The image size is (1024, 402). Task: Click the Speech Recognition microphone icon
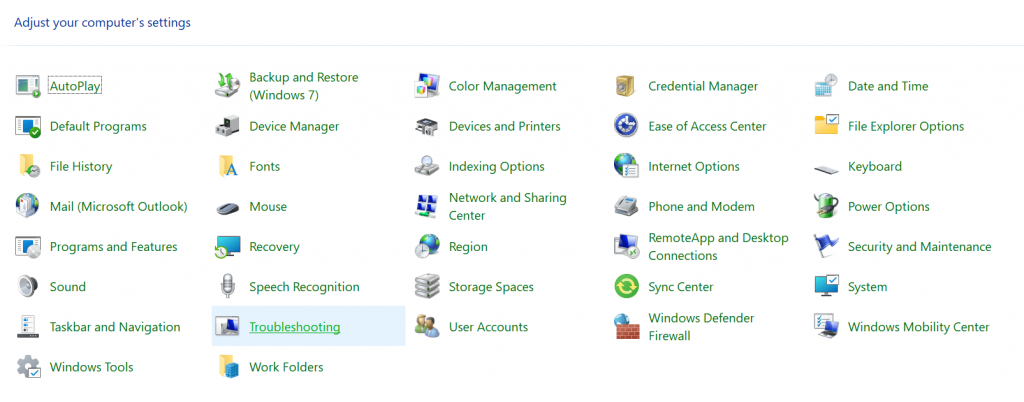click(x=228, y=287)
